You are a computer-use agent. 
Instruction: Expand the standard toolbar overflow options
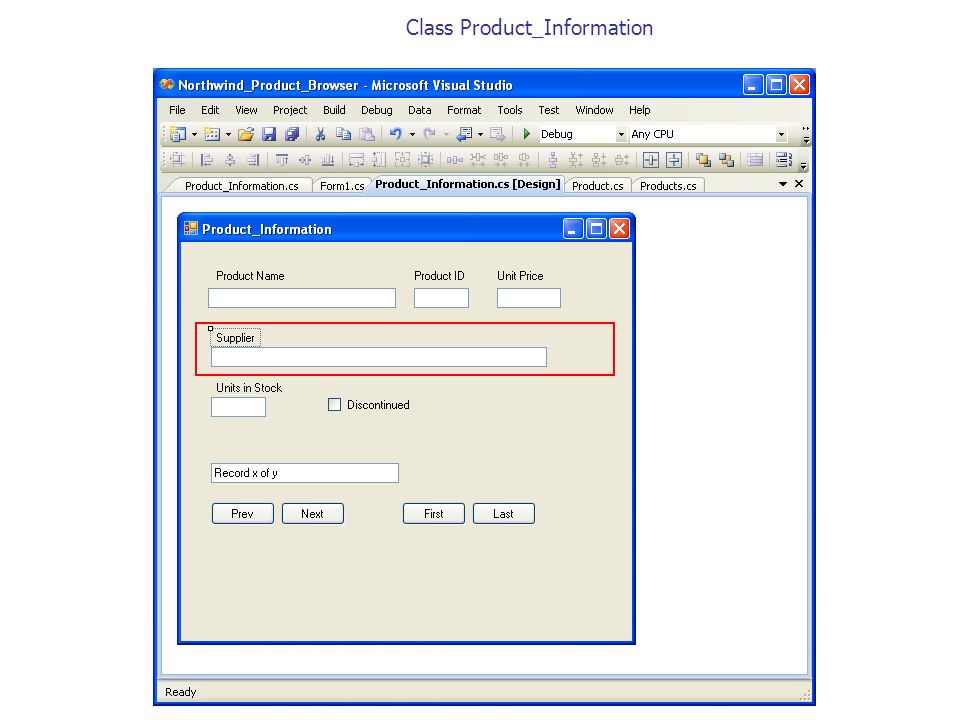806,135
